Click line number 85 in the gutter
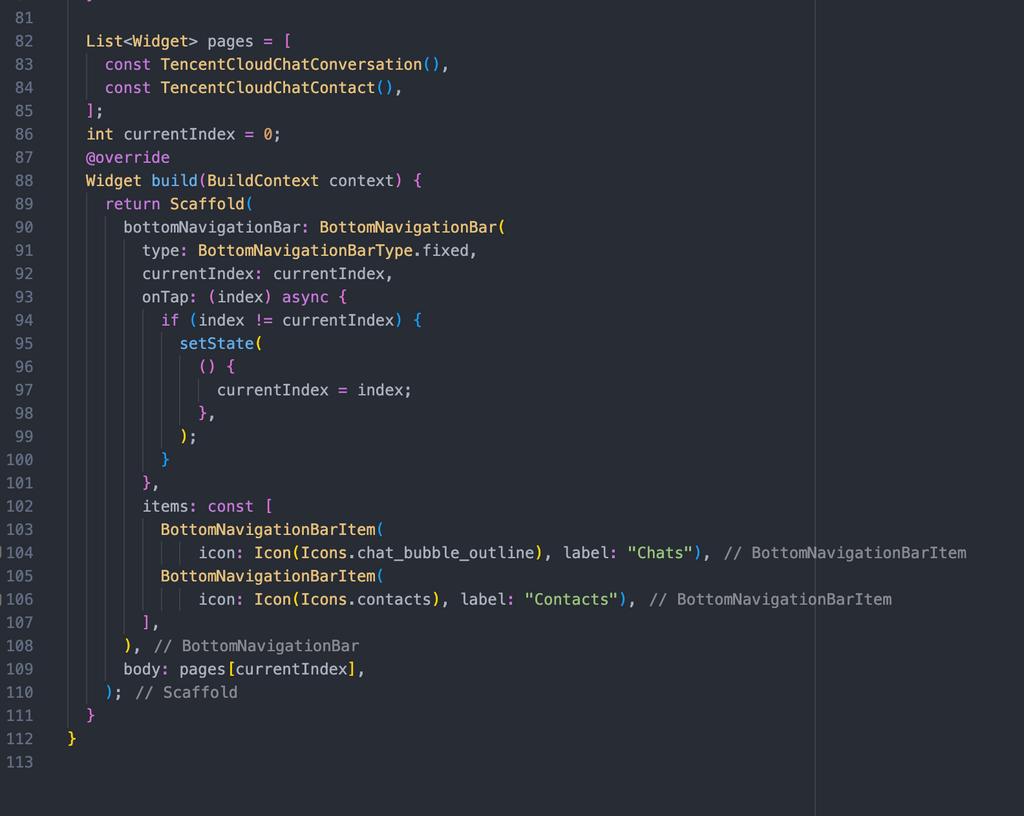This screenshot has height=816, width=1024. click(24, 111)
